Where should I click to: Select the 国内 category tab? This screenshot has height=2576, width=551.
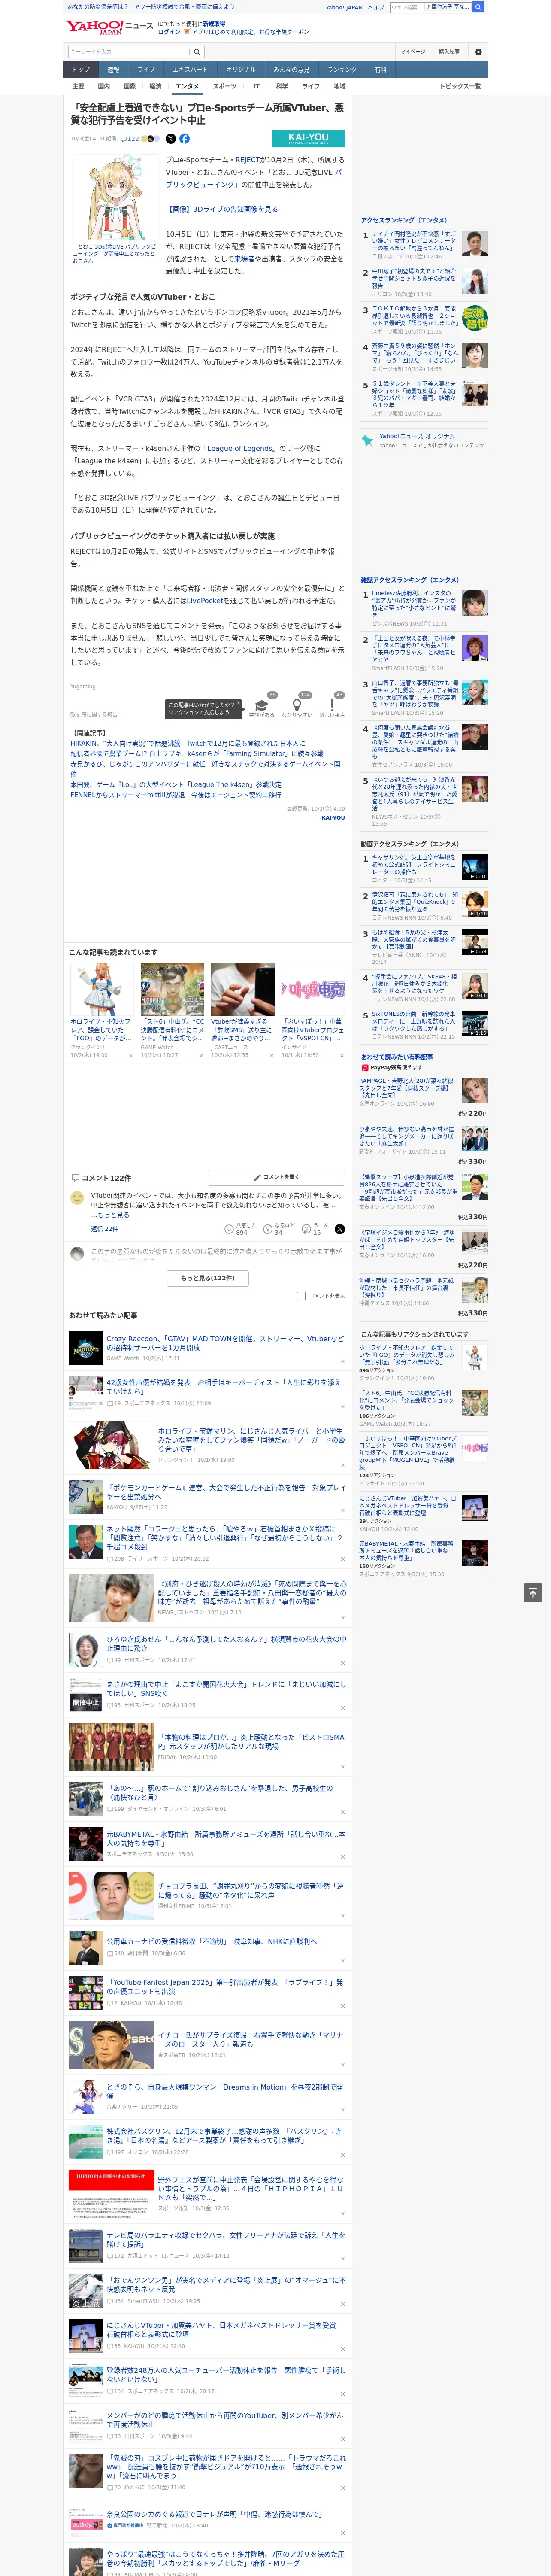(104, 86)
